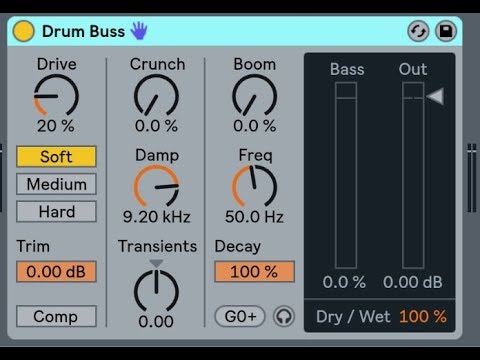The width and height of the screenshot is (480, 360).
Task: Click the Bass meter bar
Action: click(346, 175)
